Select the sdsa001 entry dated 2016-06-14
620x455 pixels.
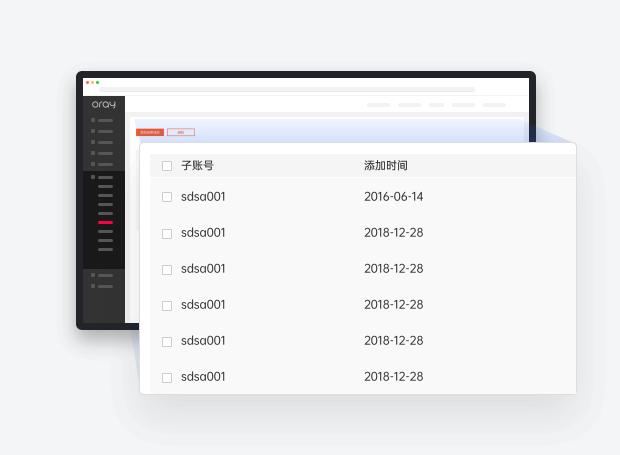[x=203, y=196]
